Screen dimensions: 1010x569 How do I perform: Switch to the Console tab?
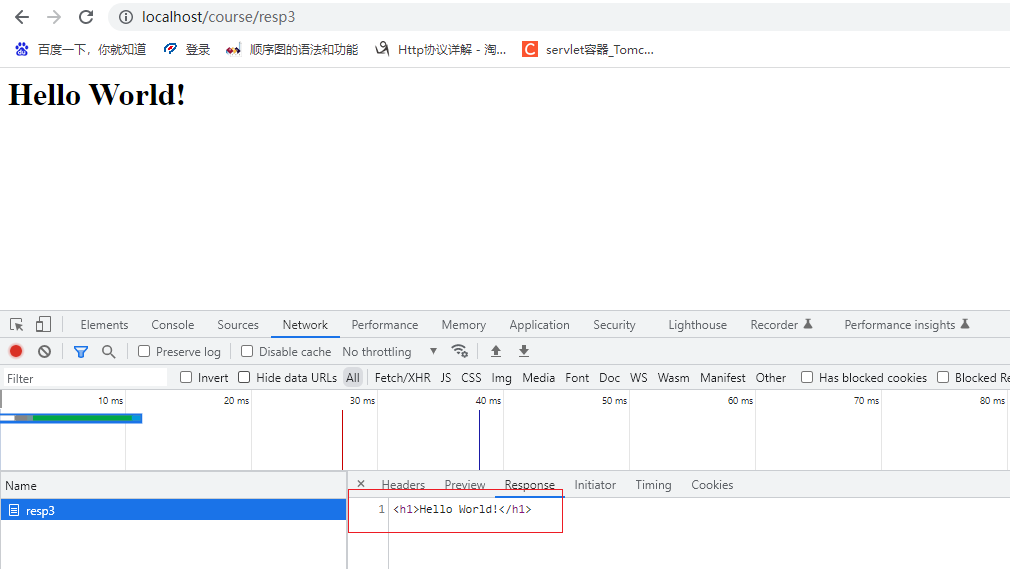(x=172, y=325)
